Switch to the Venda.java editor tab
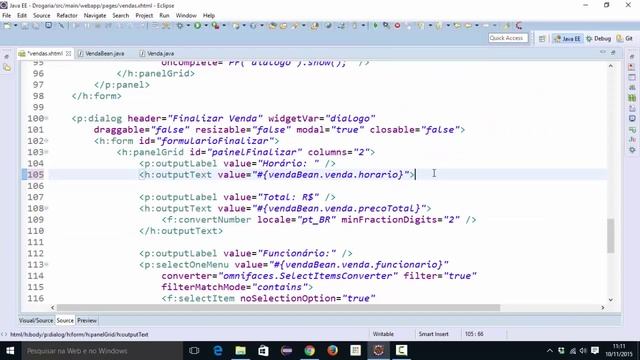640x360 pixels. [157, 53]
